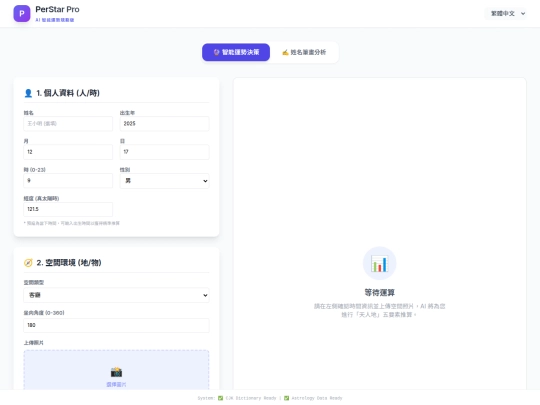Click the purple PerStar Pro logo icon
The width and height of the screenshot is (540, 405).
(x=22, y=13)
